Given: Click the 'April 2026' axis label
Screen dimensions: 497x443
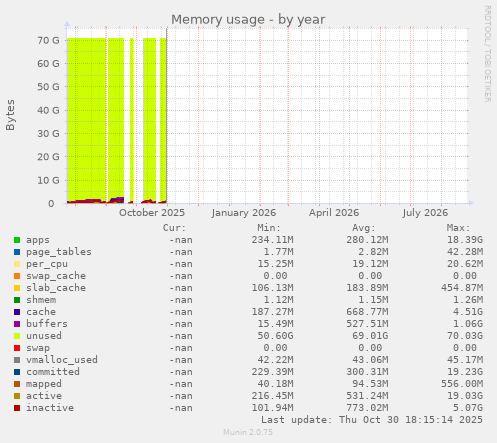Looking at the screenshot, I should click(334, 213).
